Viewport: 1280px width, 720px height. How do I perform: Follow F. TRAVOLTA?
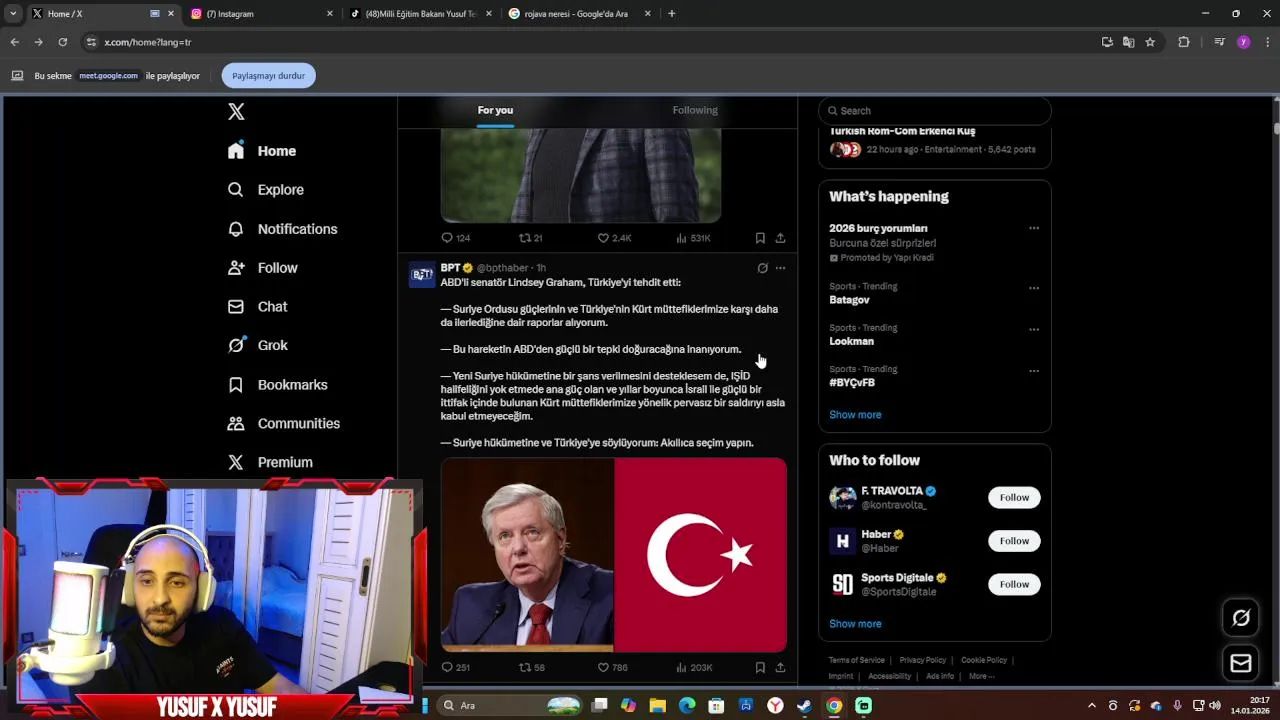1014,497
